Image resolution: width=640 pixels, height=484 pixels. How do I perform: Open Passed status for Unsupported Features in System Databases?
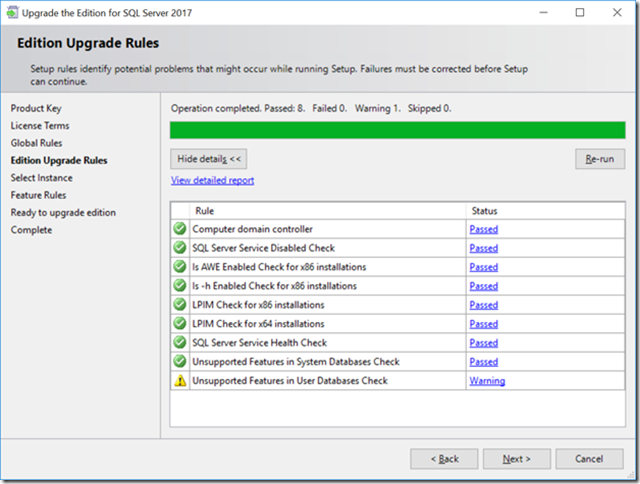point(484,362)
